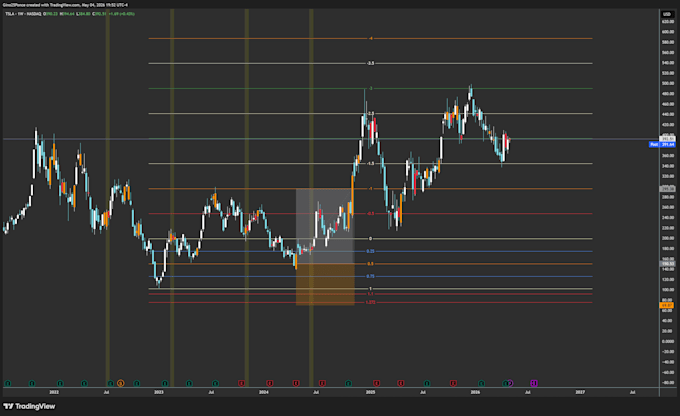Open the TradingView logo link
The height and width of the screenshot is (416, 680).
coord(29,406)
